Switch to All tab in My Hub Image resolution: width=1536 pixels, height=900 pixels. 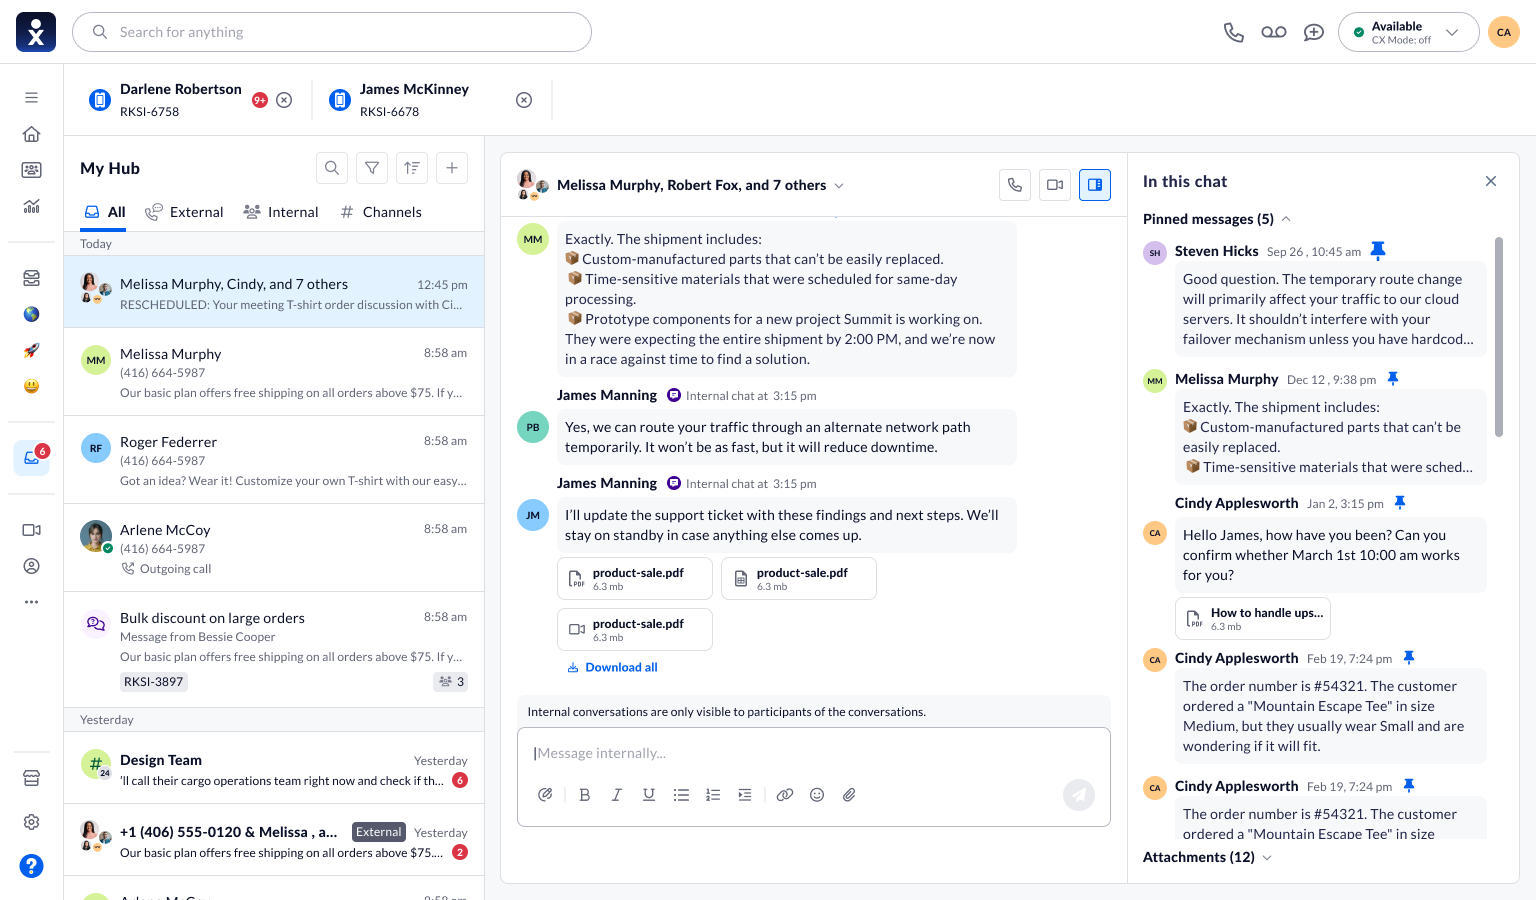(105, 212)
